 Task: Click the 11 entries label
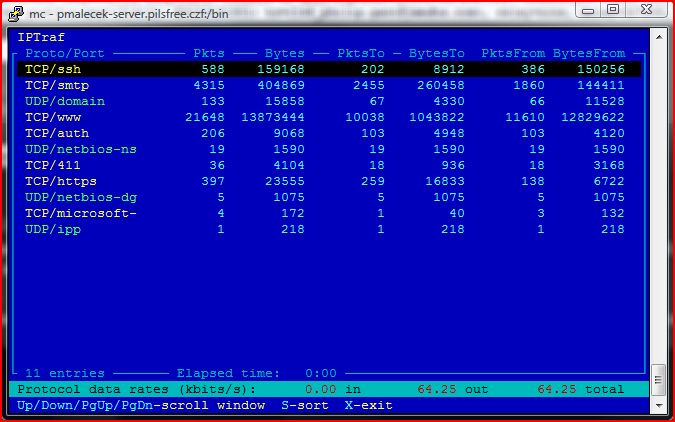pyautogui.click(x=65, y=373)
